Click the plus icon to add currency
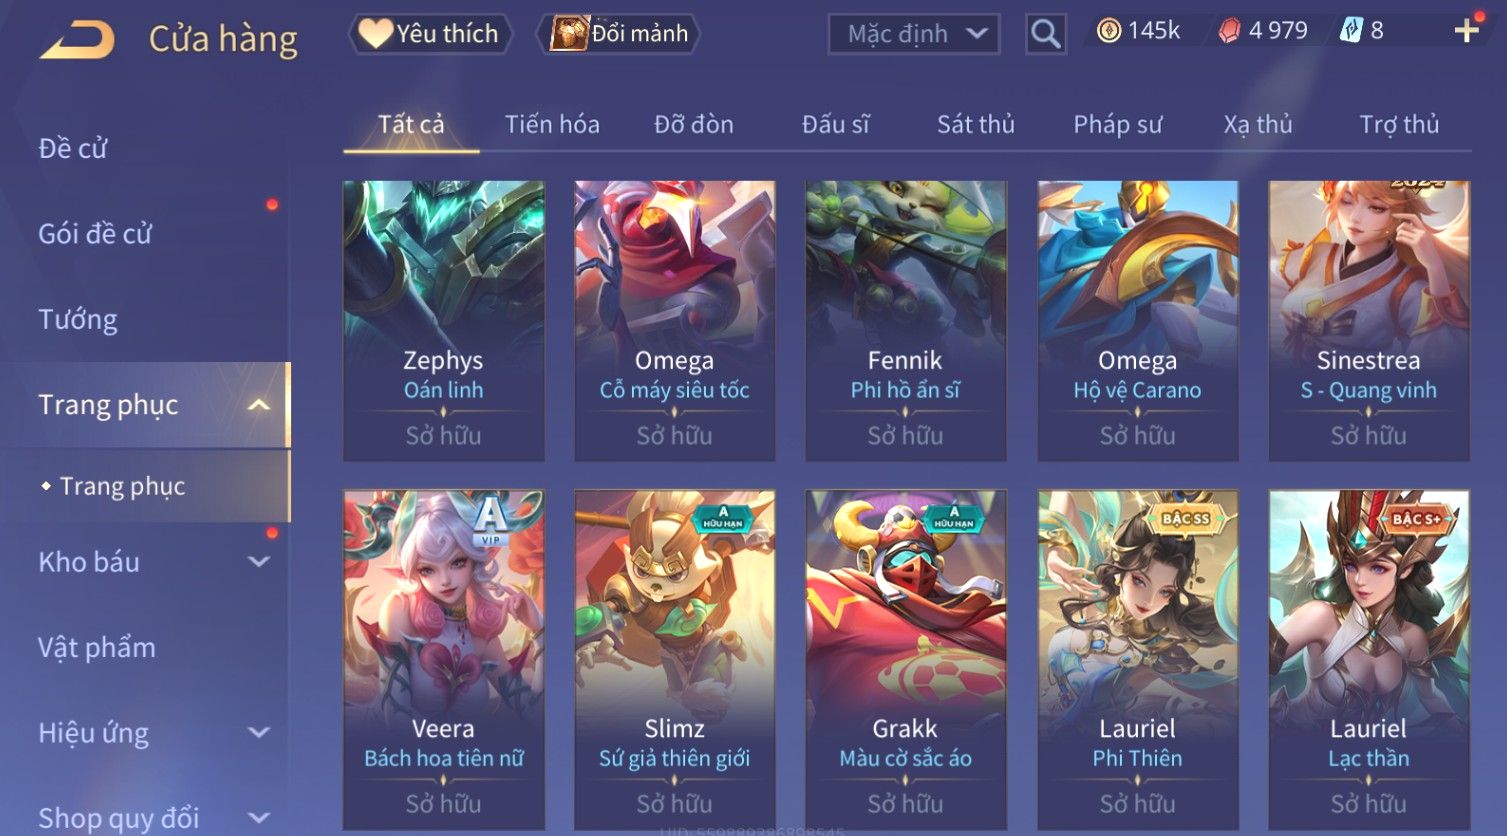The height and width of the screenshot is (836, 1507). point(1466,31)
